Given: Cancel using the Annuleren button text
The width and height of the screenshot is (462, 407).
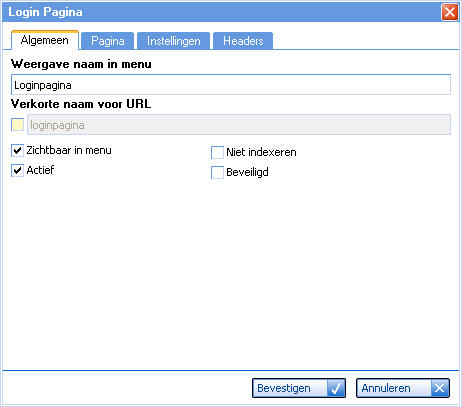Looking at the screenshot, I should (386, 388).
